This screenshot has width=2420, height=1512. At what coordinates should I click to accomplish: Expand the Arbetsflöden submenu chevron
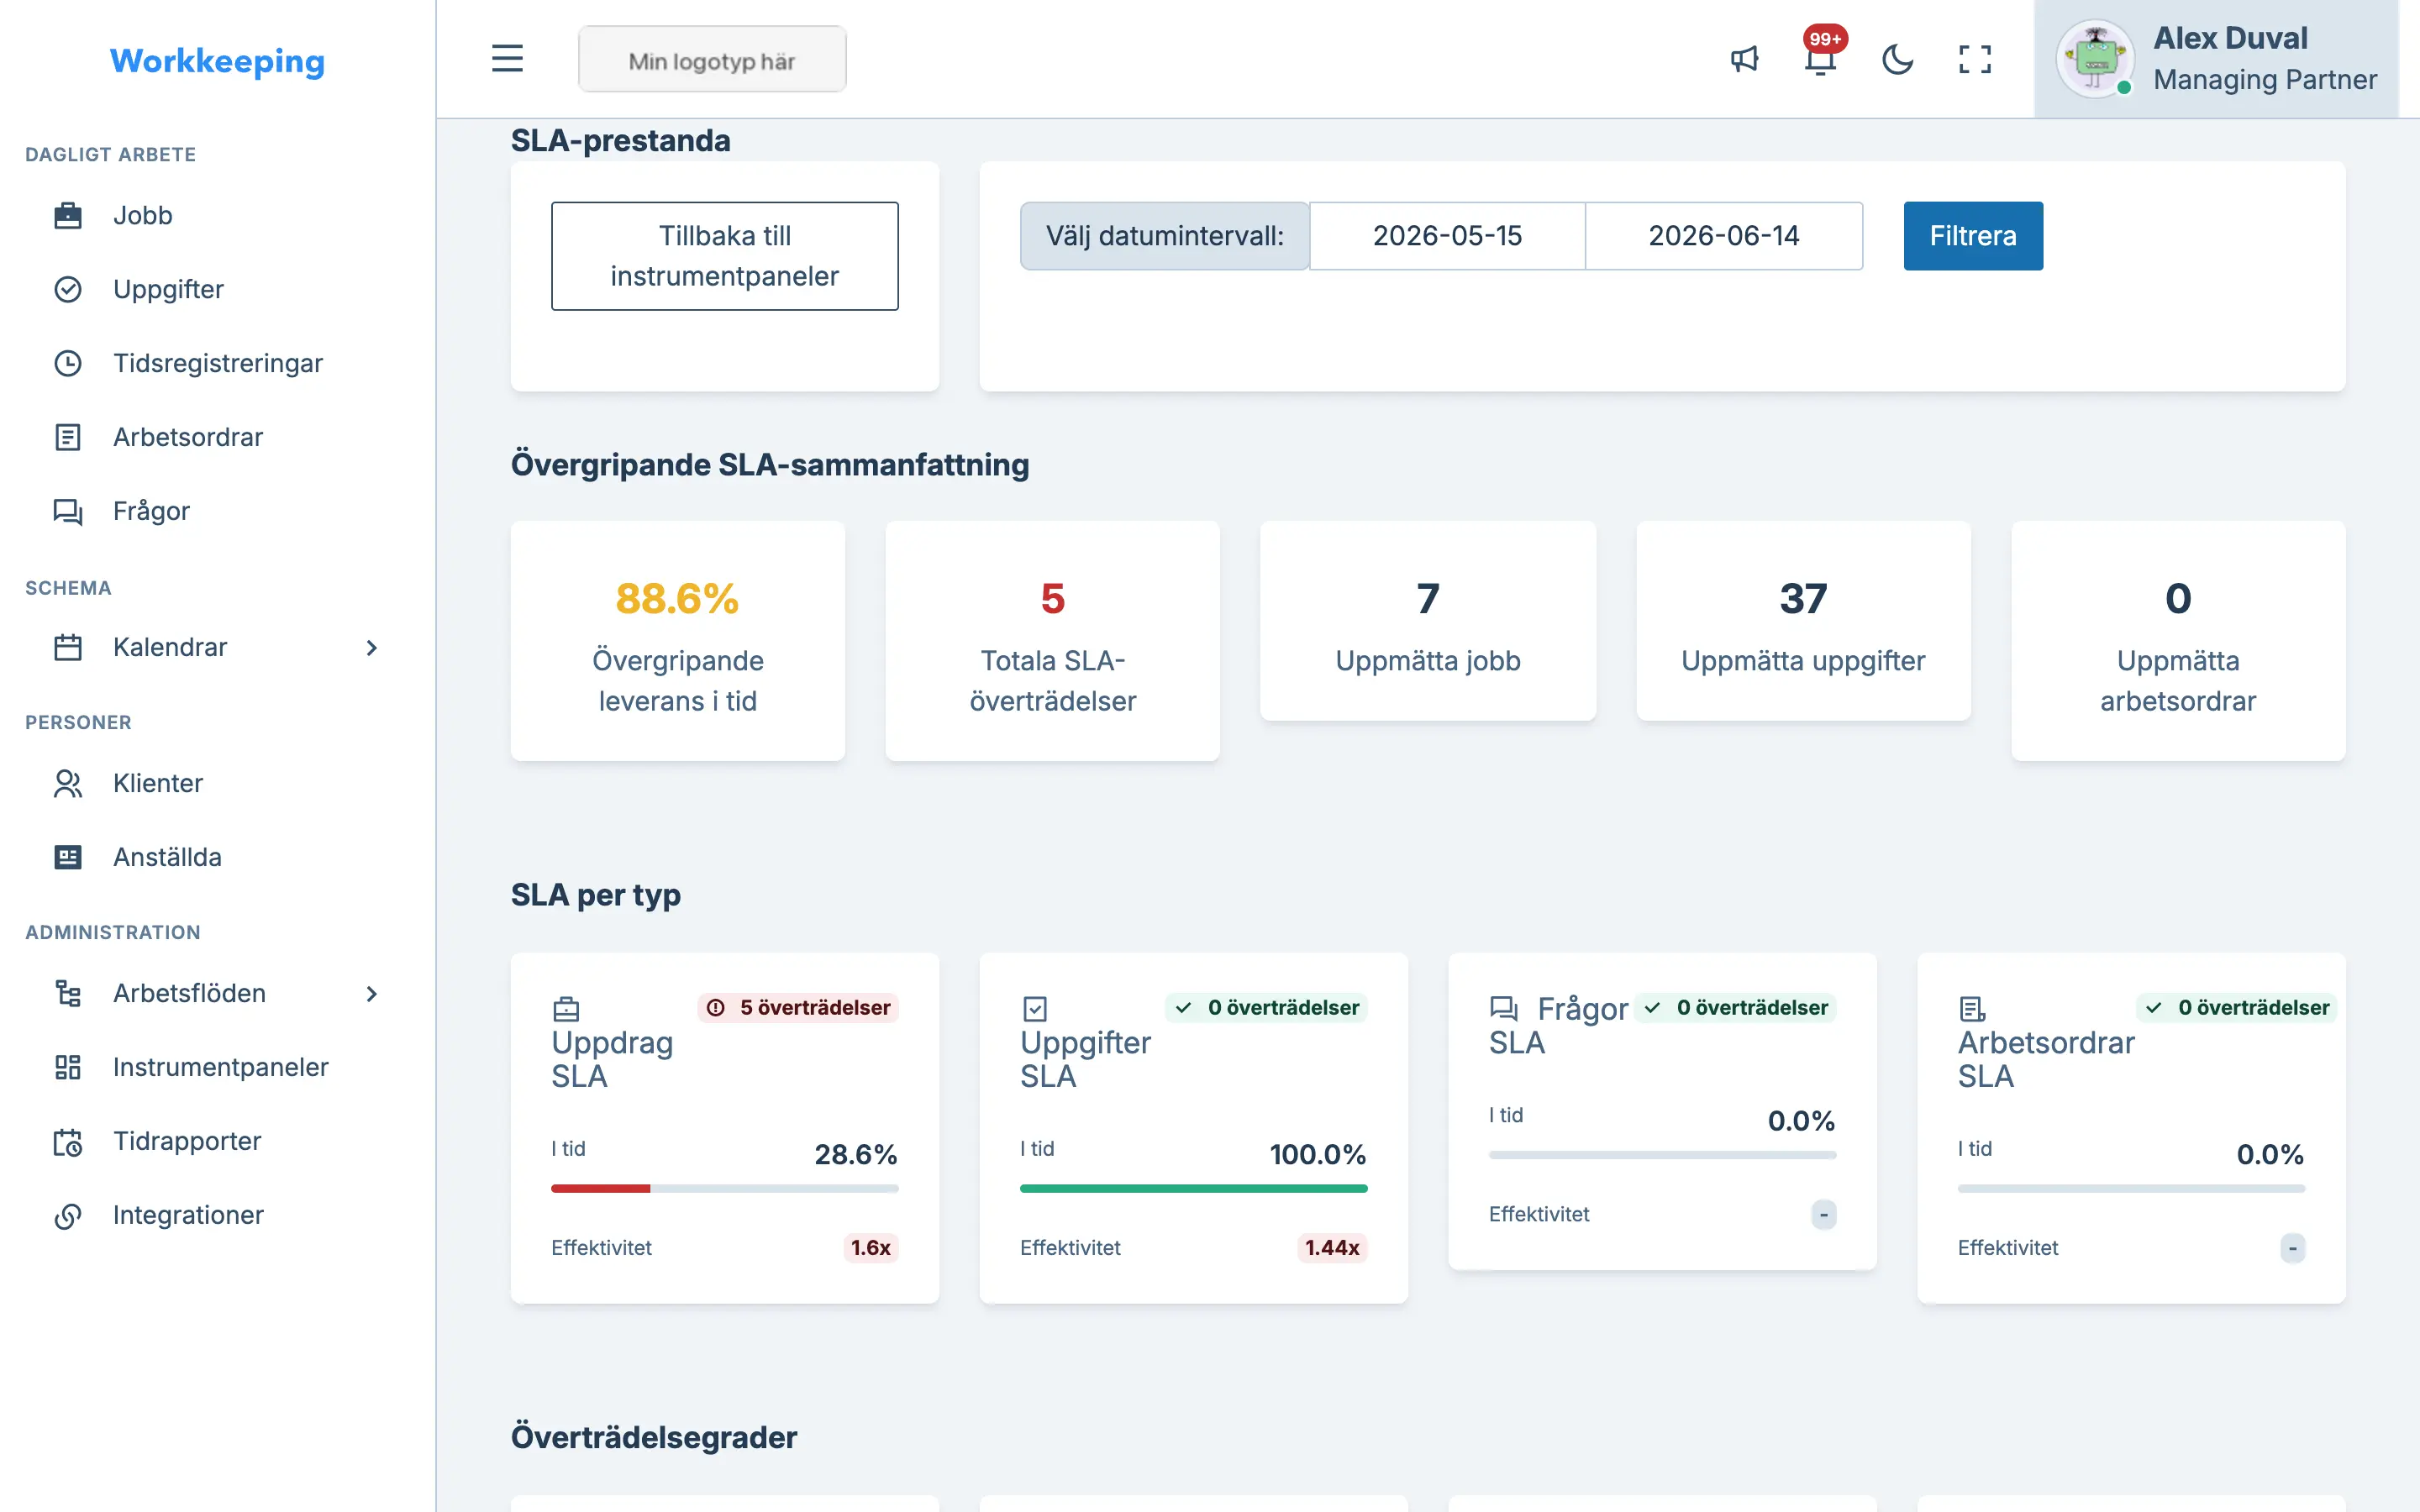[371, 993]
